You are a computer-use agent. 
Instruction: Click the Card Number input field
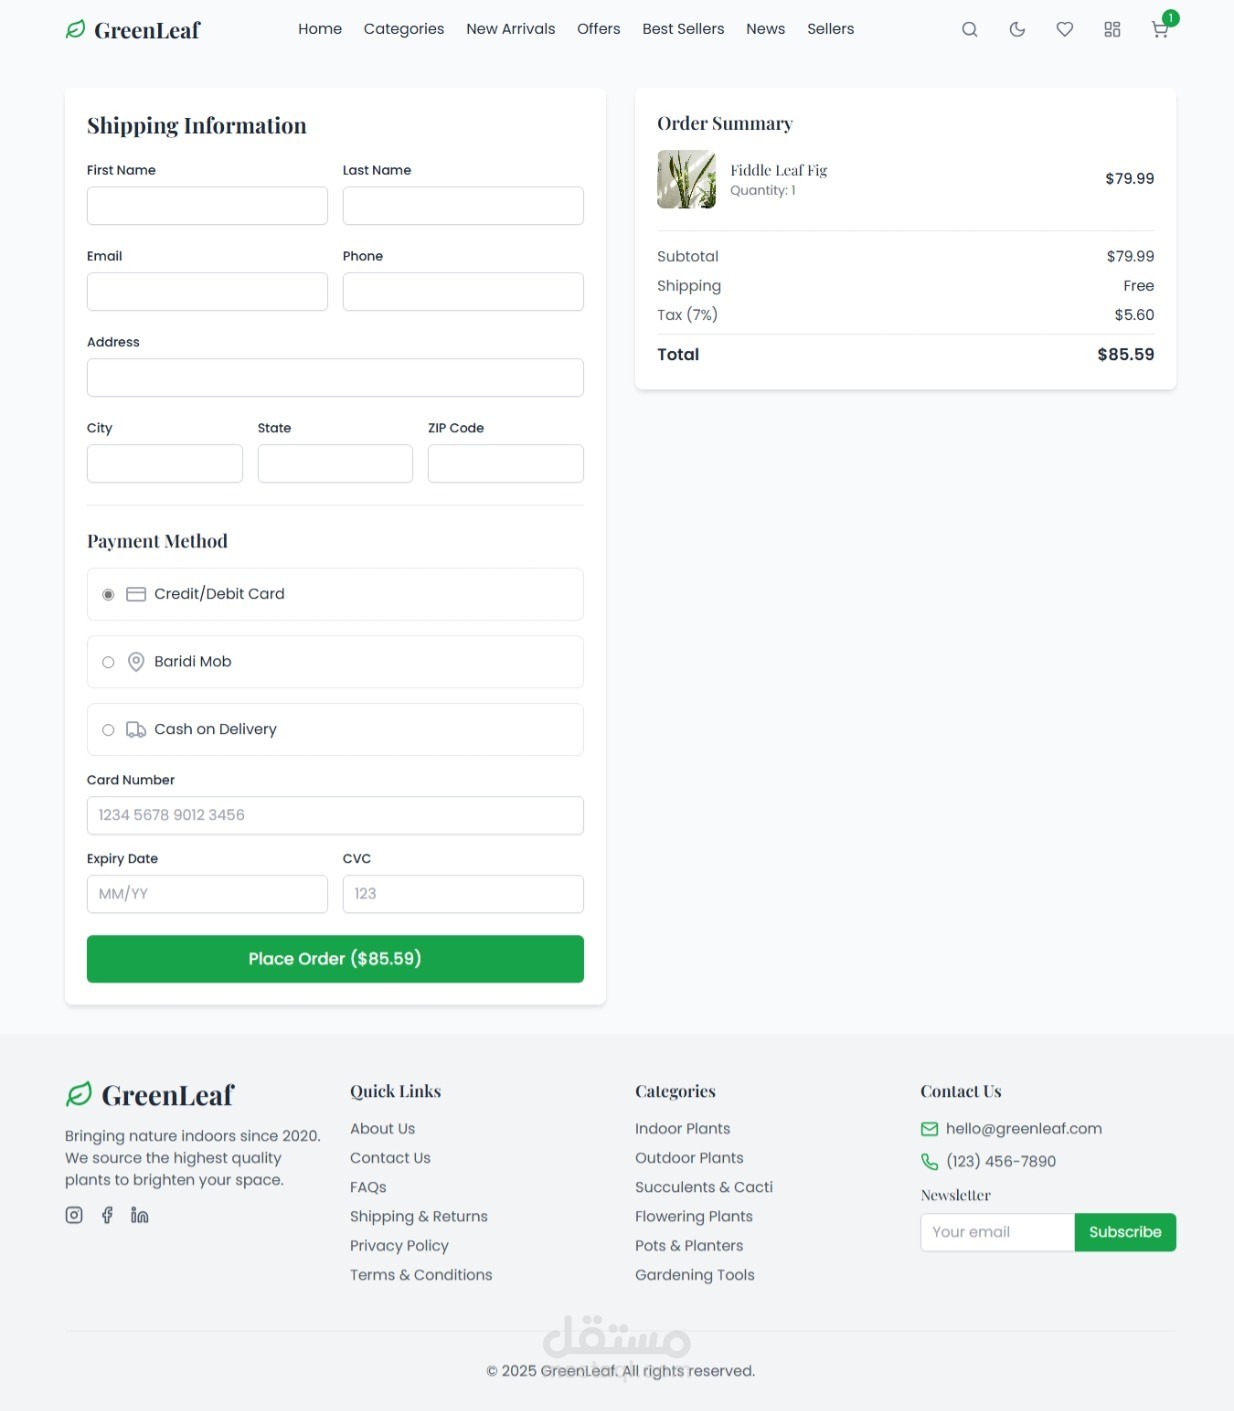(335, 815)
